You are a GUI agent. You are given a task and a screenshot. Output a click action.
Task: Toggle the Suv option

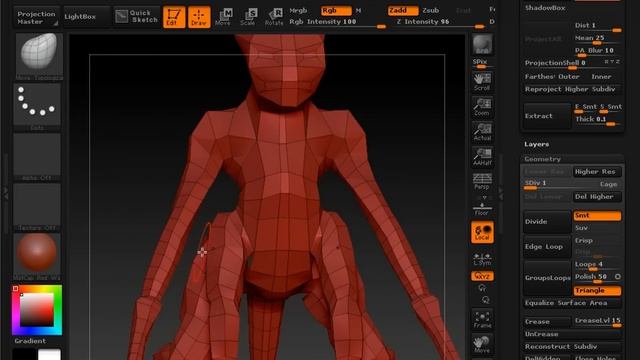click(597, 228)
